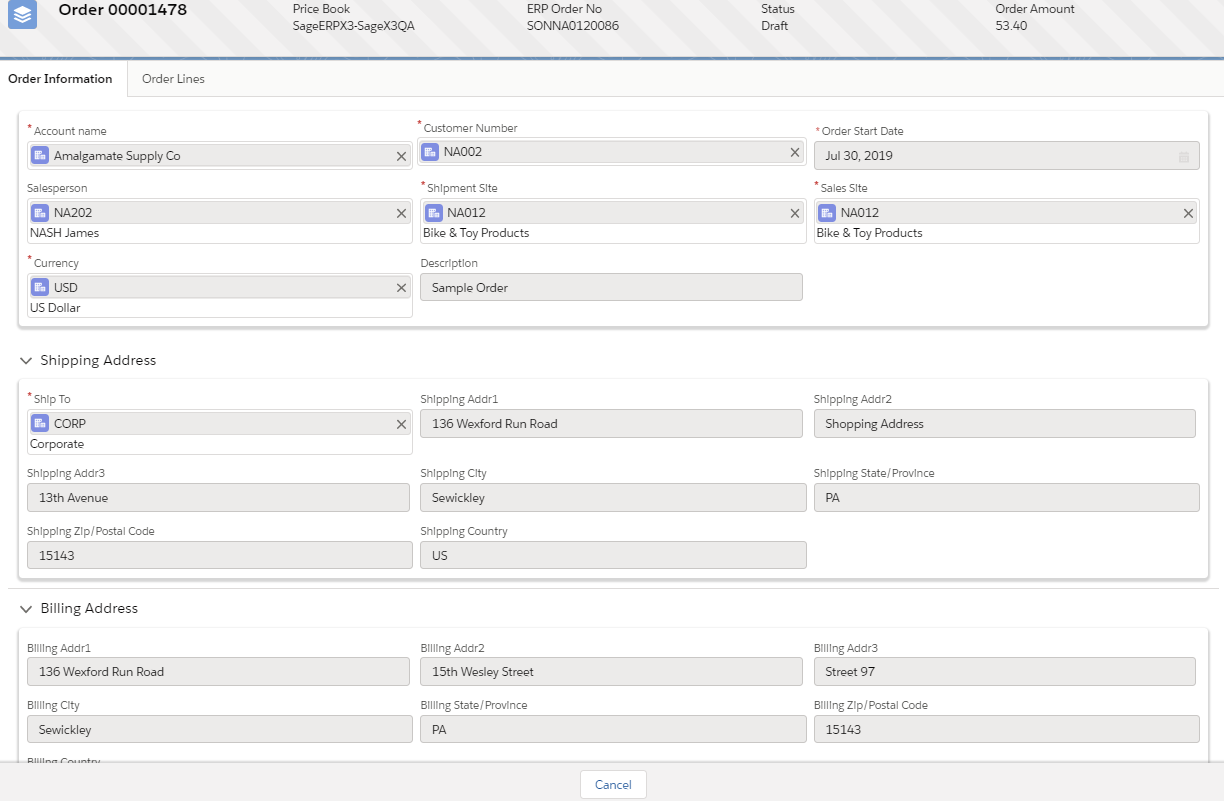Remove the Sales Site NA012 value
Screen dimensions: 1224x802
pos(1188,213)
